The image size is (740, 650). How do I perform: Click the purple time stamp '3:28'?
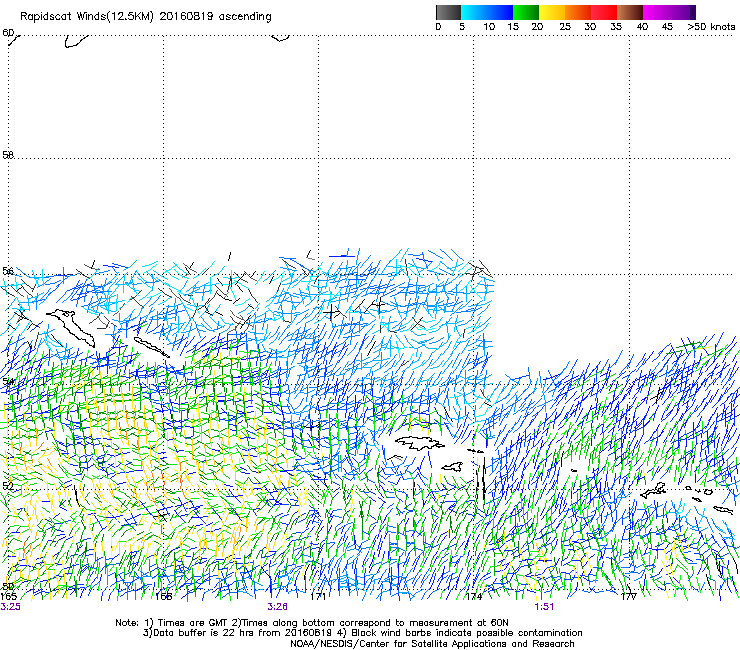[x=278, y=607]
